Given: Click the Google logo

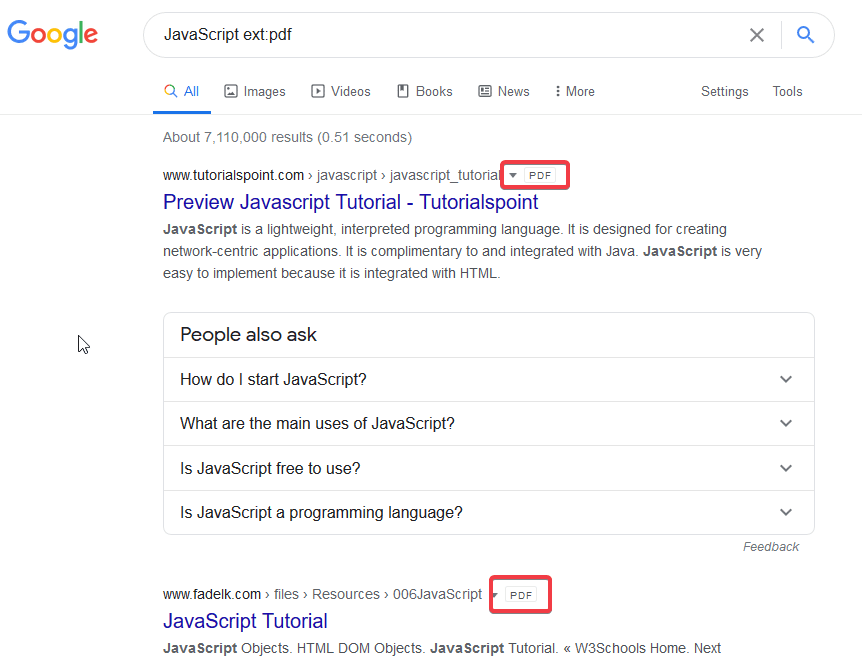Looking at the screenshot, I should click(x=52, y=34).
